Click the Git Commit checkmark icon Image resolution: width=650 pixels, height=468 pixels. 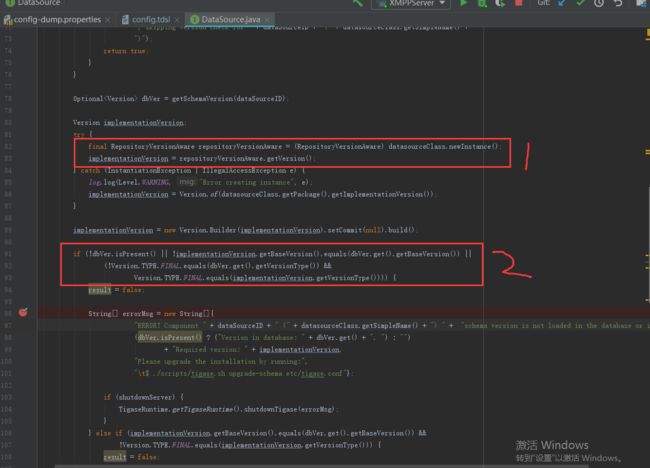click(x=580, y=3)
